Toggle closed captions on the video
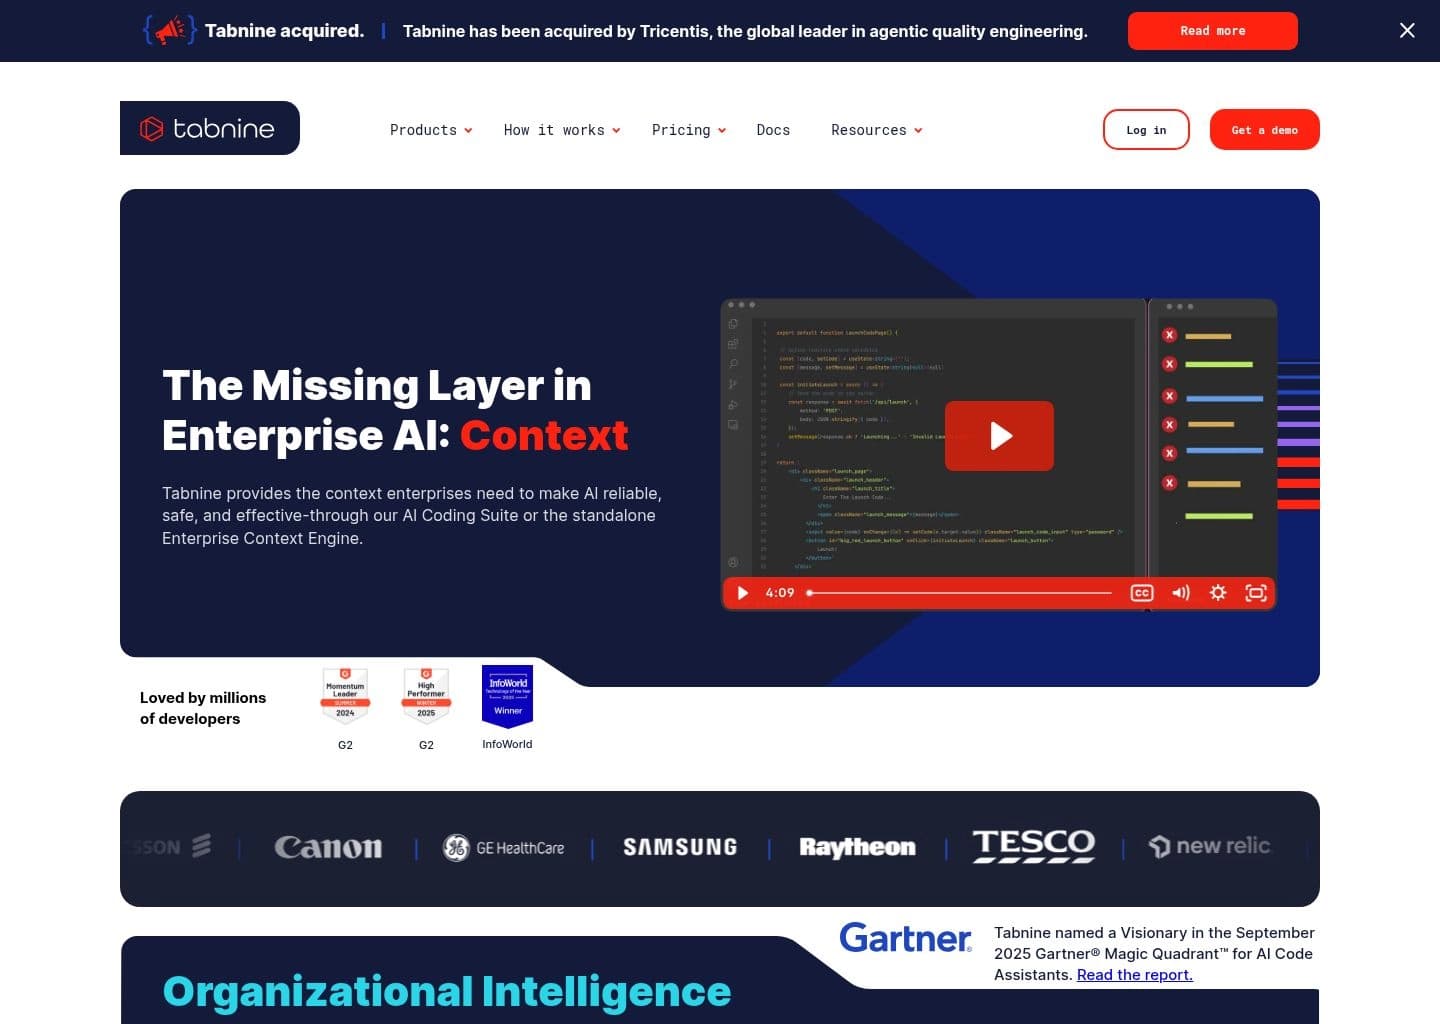This screenshot has width=1440, height=1024. (x=1142, y=593)
